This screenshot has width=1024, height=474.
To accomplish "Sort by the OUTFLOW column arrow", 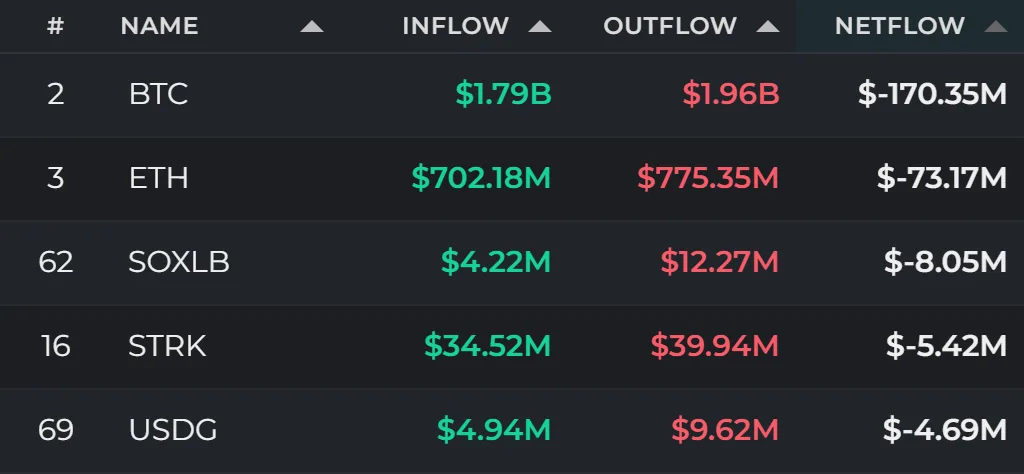I will (768, 27).
